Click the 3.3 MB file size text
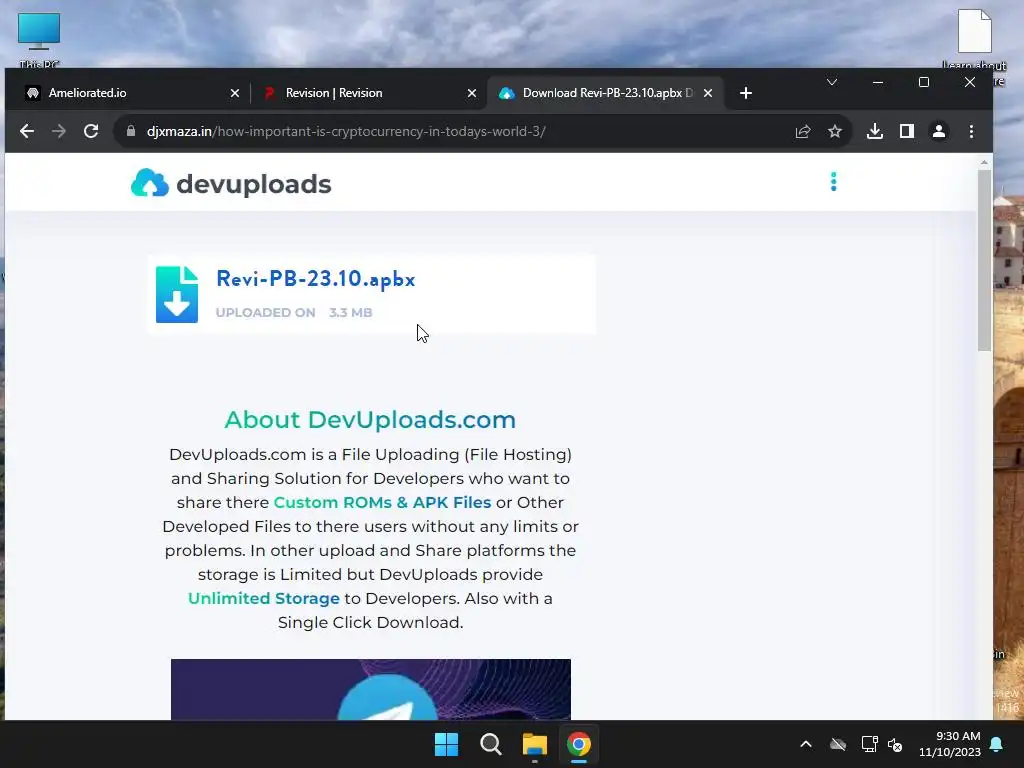This screenshot has height=768, width=1024. pos(351,312)
